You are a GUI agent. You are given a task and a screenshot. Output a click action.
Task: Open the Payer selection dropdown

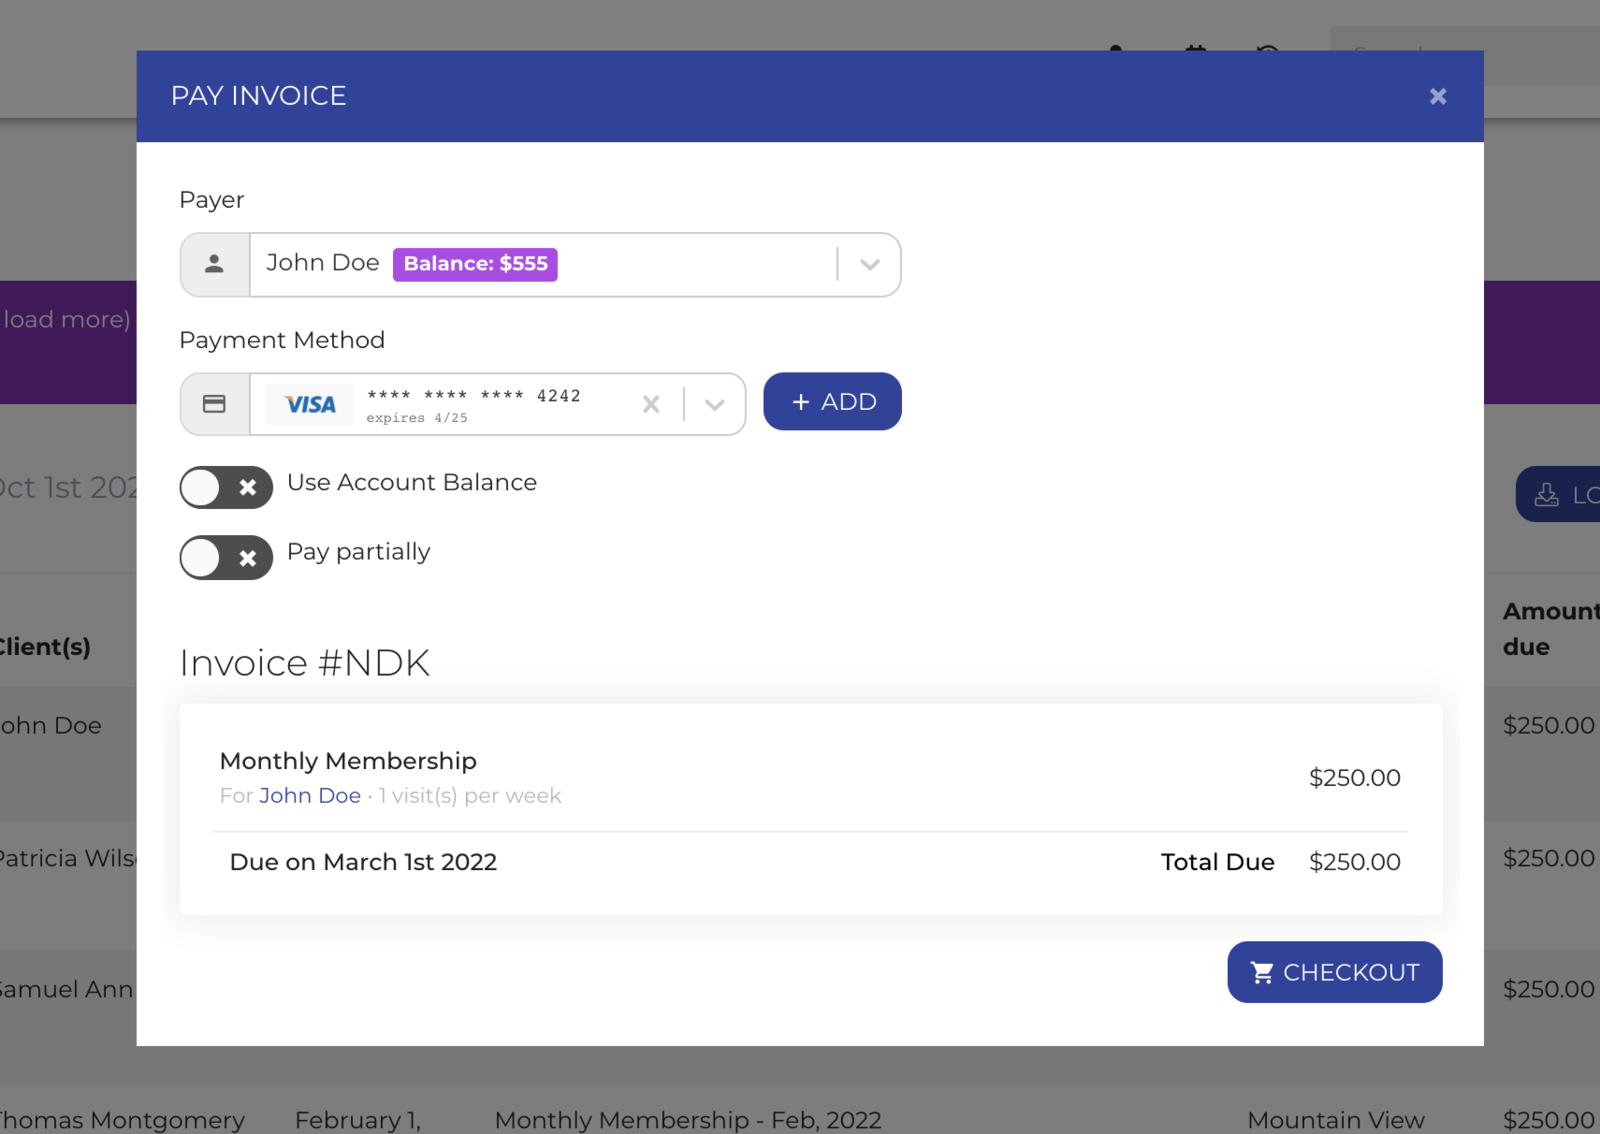868,264
